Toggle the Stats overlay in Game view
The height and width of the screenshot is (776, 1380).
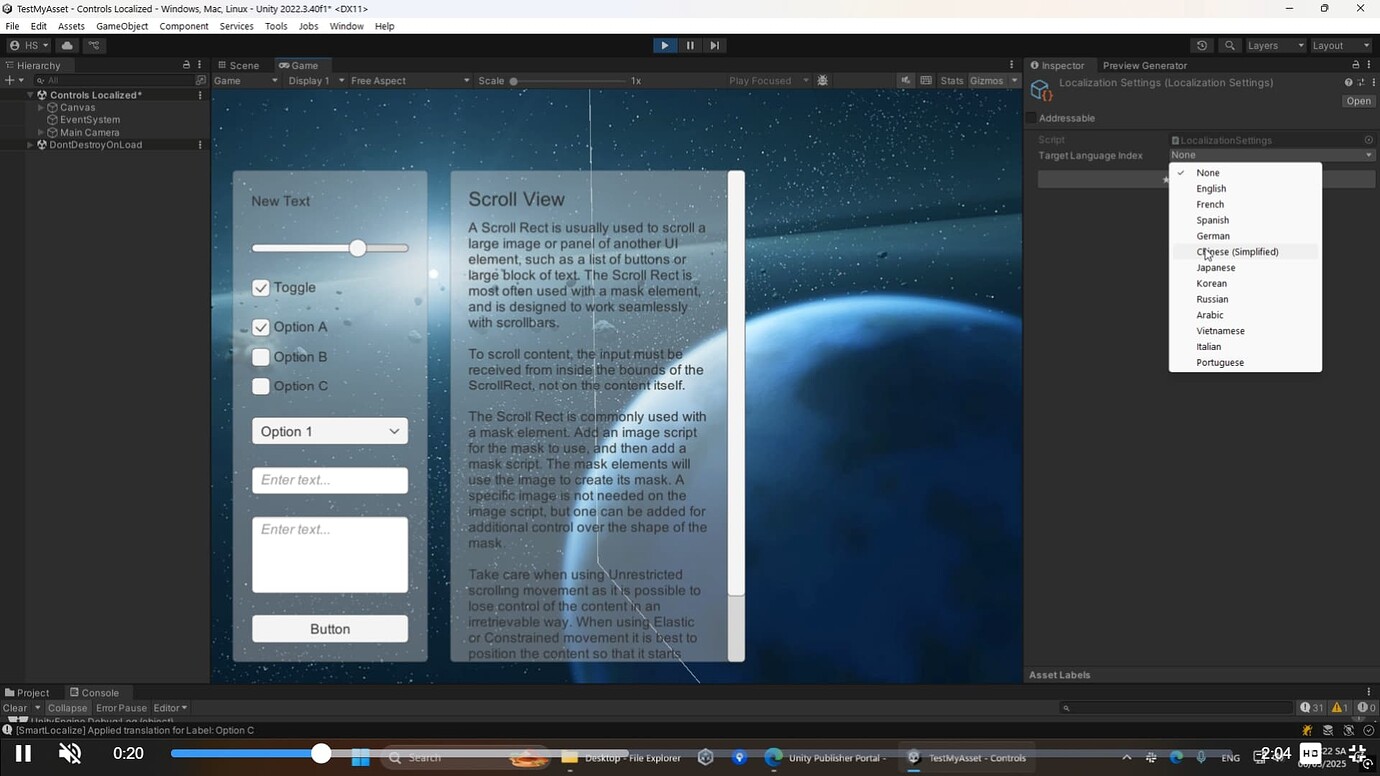pyautogui.click(x=950, y=80)
